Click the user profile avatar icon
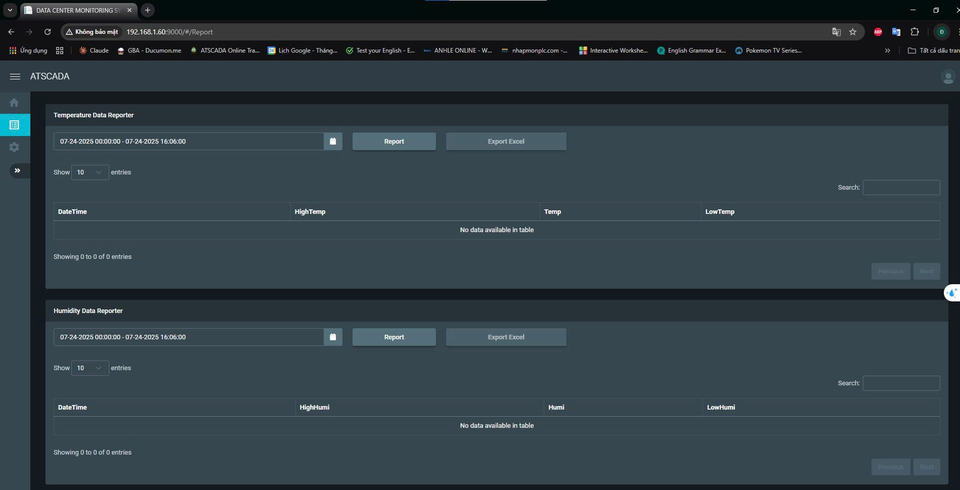 [947, 77]
